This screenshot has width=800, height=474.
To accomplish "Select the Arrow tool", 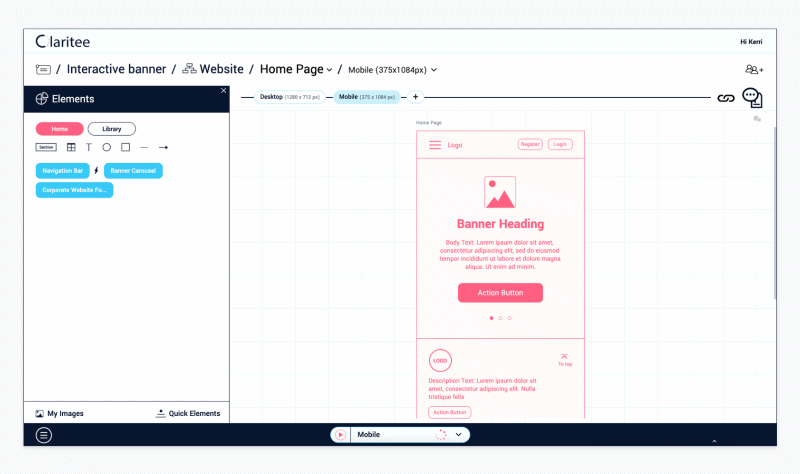I will (163, 147).
